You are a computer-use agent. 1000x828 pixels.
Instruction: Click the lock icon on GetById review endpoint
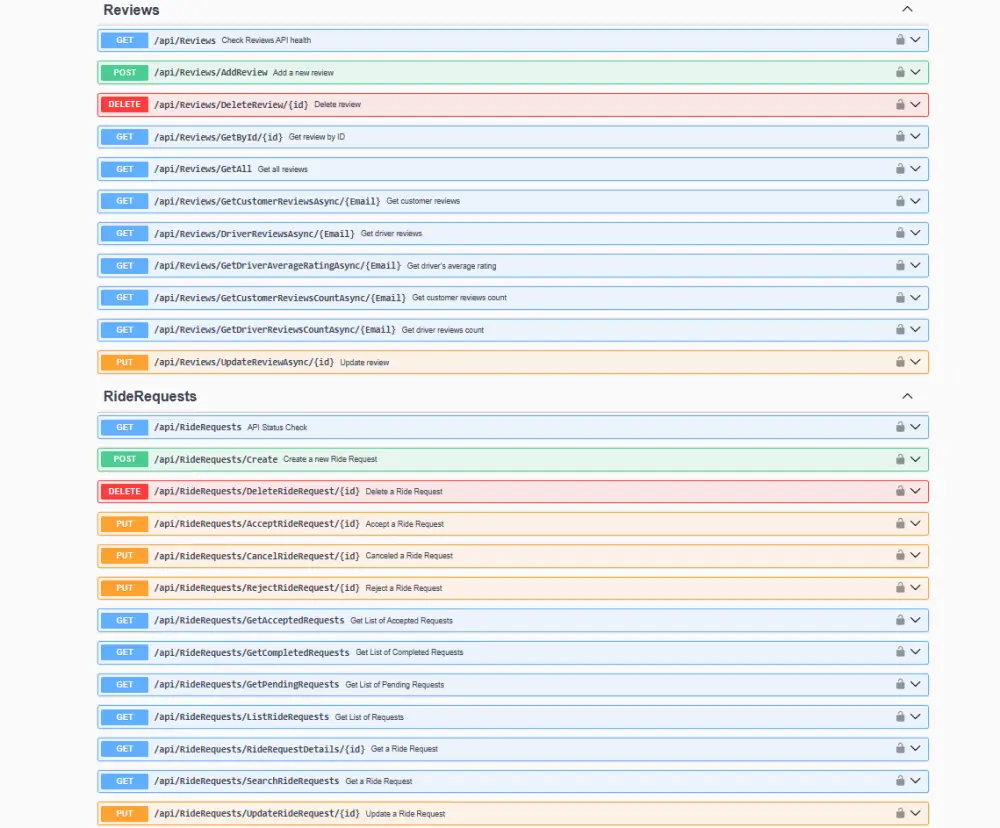[901, 136]
